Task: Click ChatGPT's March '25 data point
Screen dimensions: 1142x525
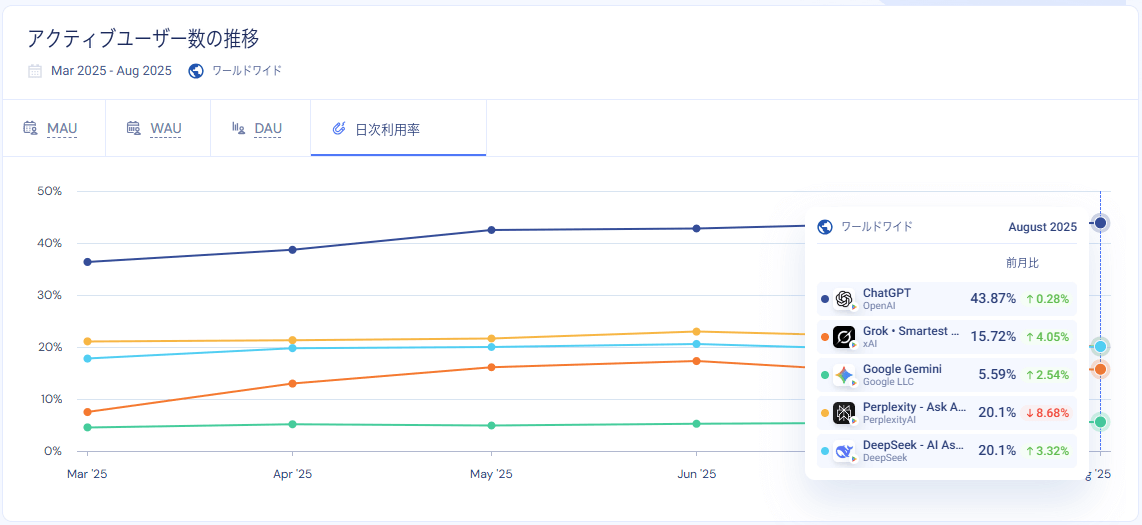Action: tap(87, 261)
